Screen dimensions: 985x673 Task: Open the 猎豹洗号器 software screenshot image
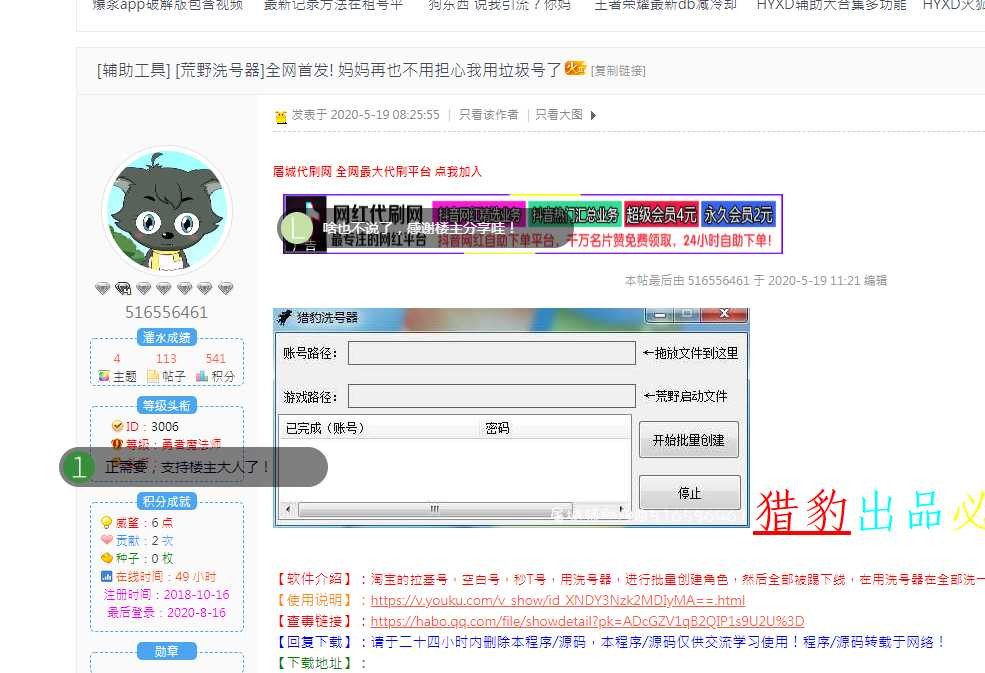(511, 417)
